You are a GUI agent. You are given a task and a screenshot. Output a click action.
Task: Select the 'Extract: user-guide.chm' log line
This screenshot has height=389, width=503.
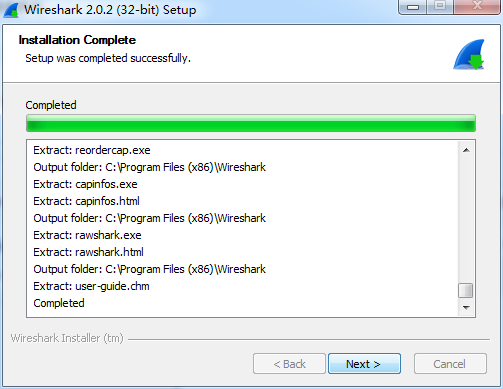[91, 286]
